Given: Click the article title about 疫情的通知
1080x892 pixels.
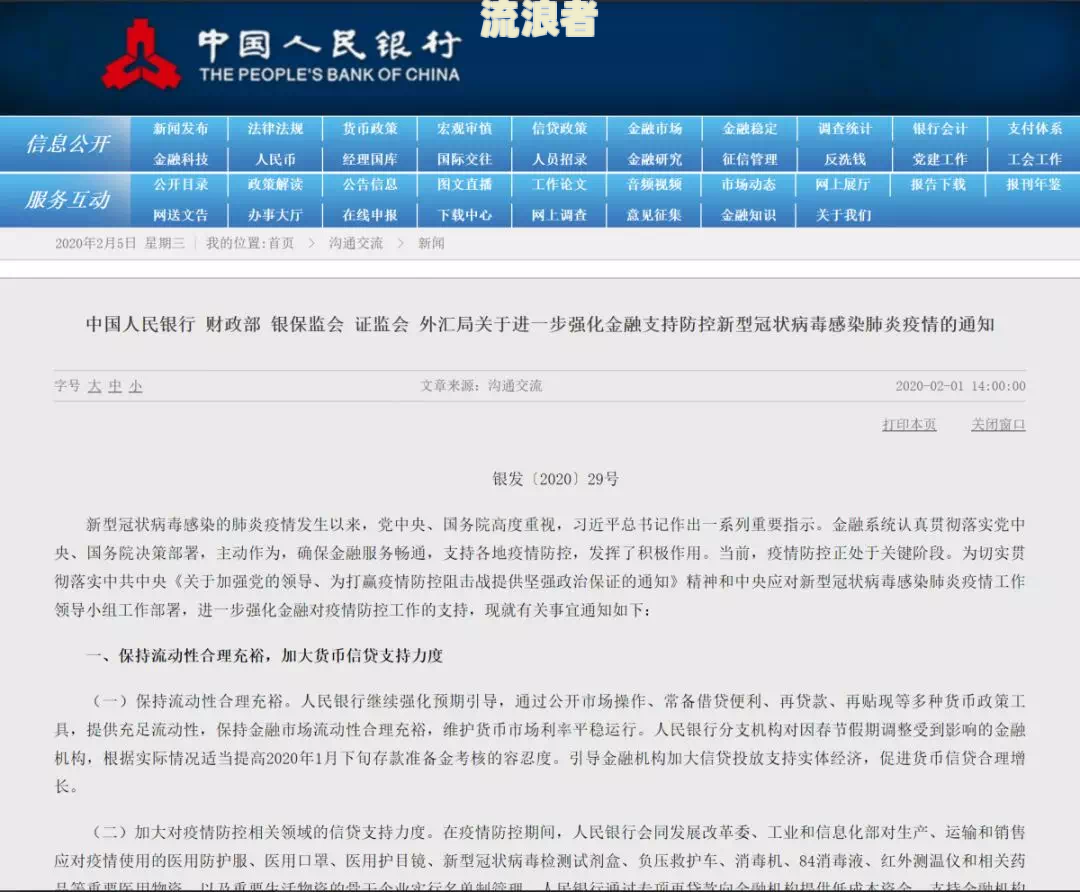Looking at the screenshot, I should 540,324.
